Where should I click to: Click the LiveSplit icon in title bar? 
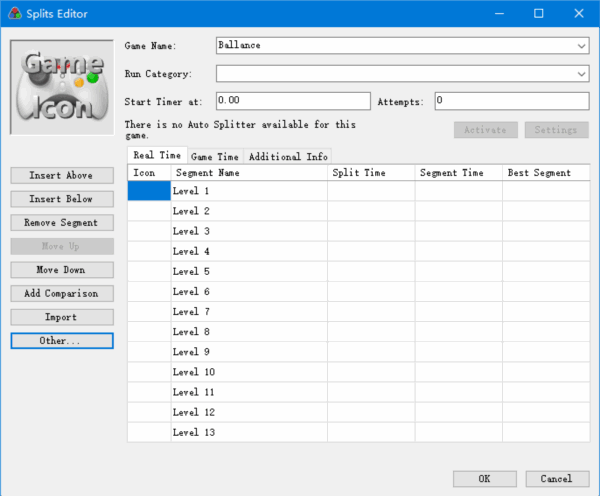click(13, 13)
